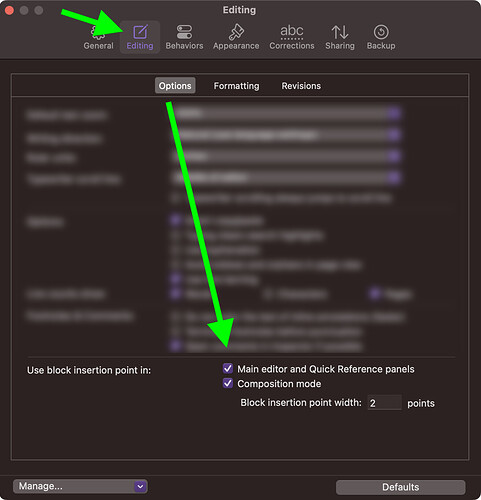Select the Options tab
The height and width of the screenshot is (500, 481).
pos(175,86)
